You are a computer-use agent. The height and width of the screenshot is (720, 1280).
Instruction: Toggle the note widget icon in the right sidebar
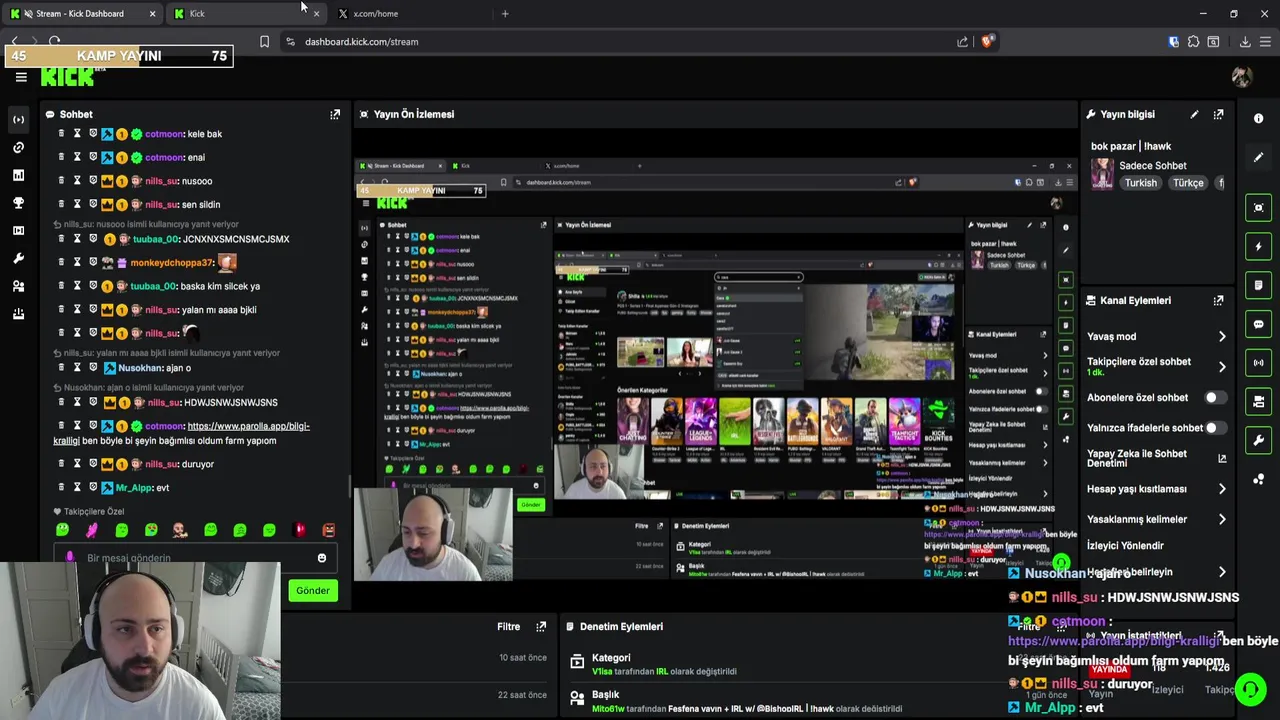click(x=1258, y=285)
